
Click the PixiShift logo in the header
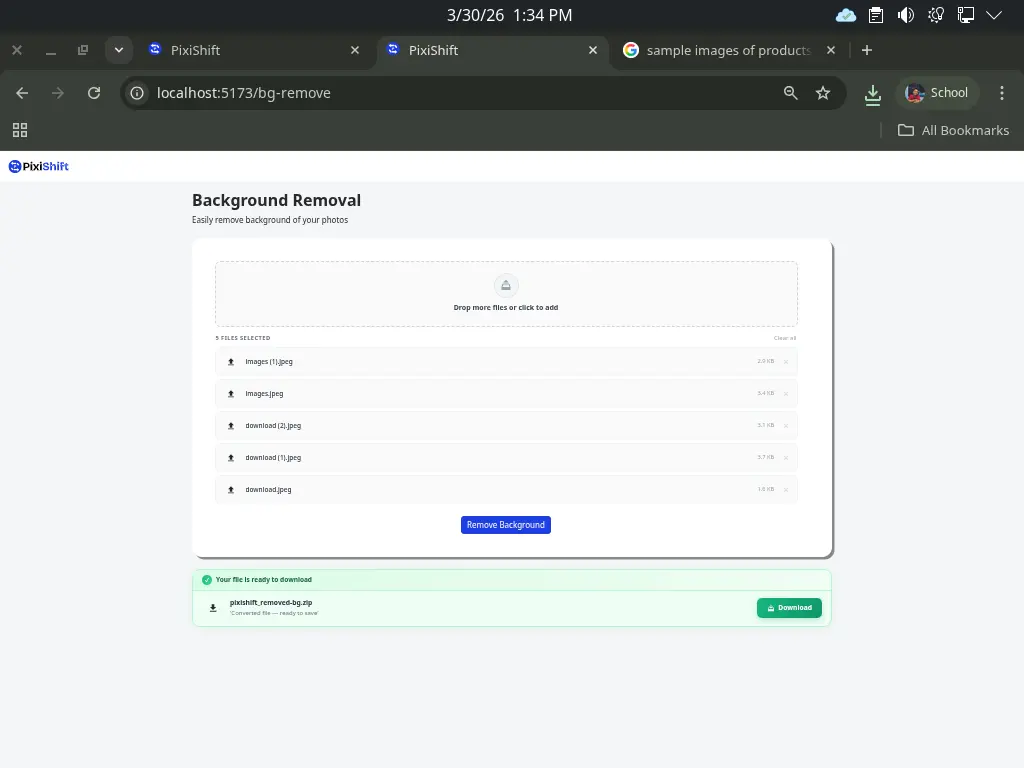39,167
